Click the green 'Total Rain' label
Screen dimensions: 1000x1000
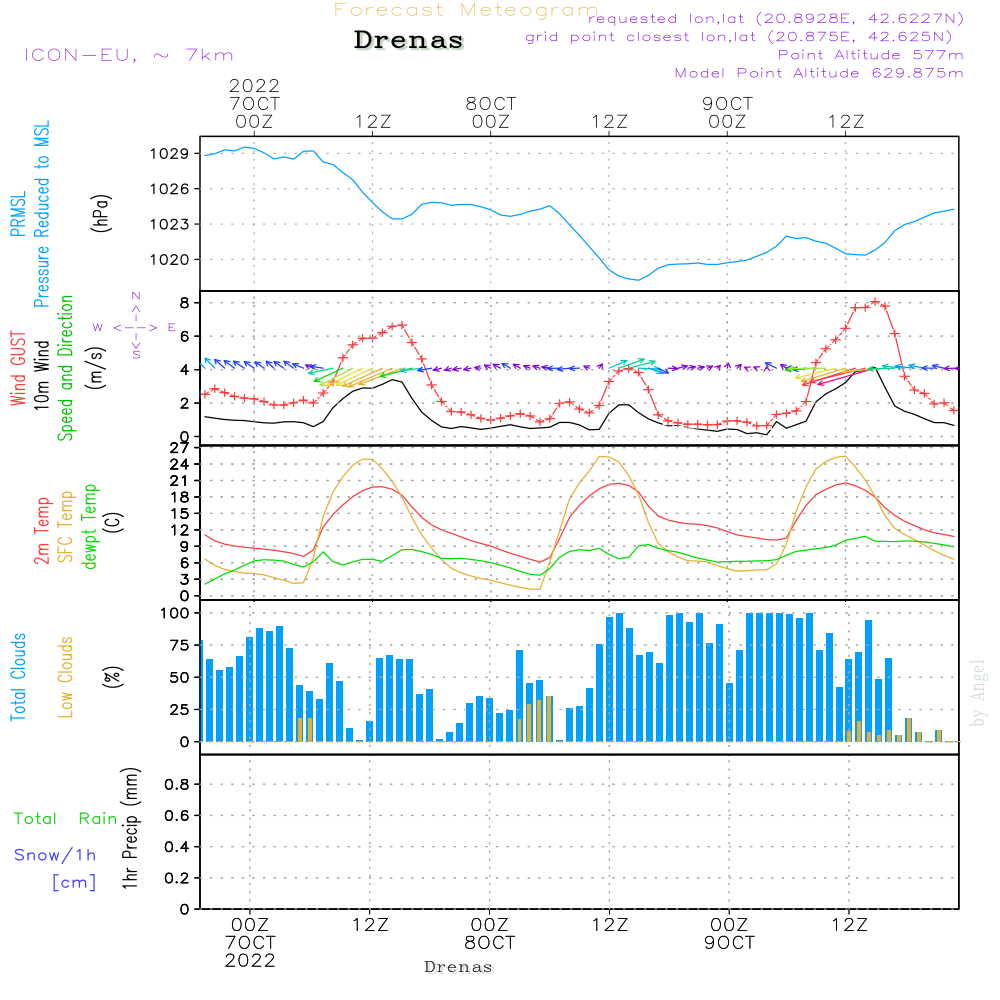click(66, 819)
